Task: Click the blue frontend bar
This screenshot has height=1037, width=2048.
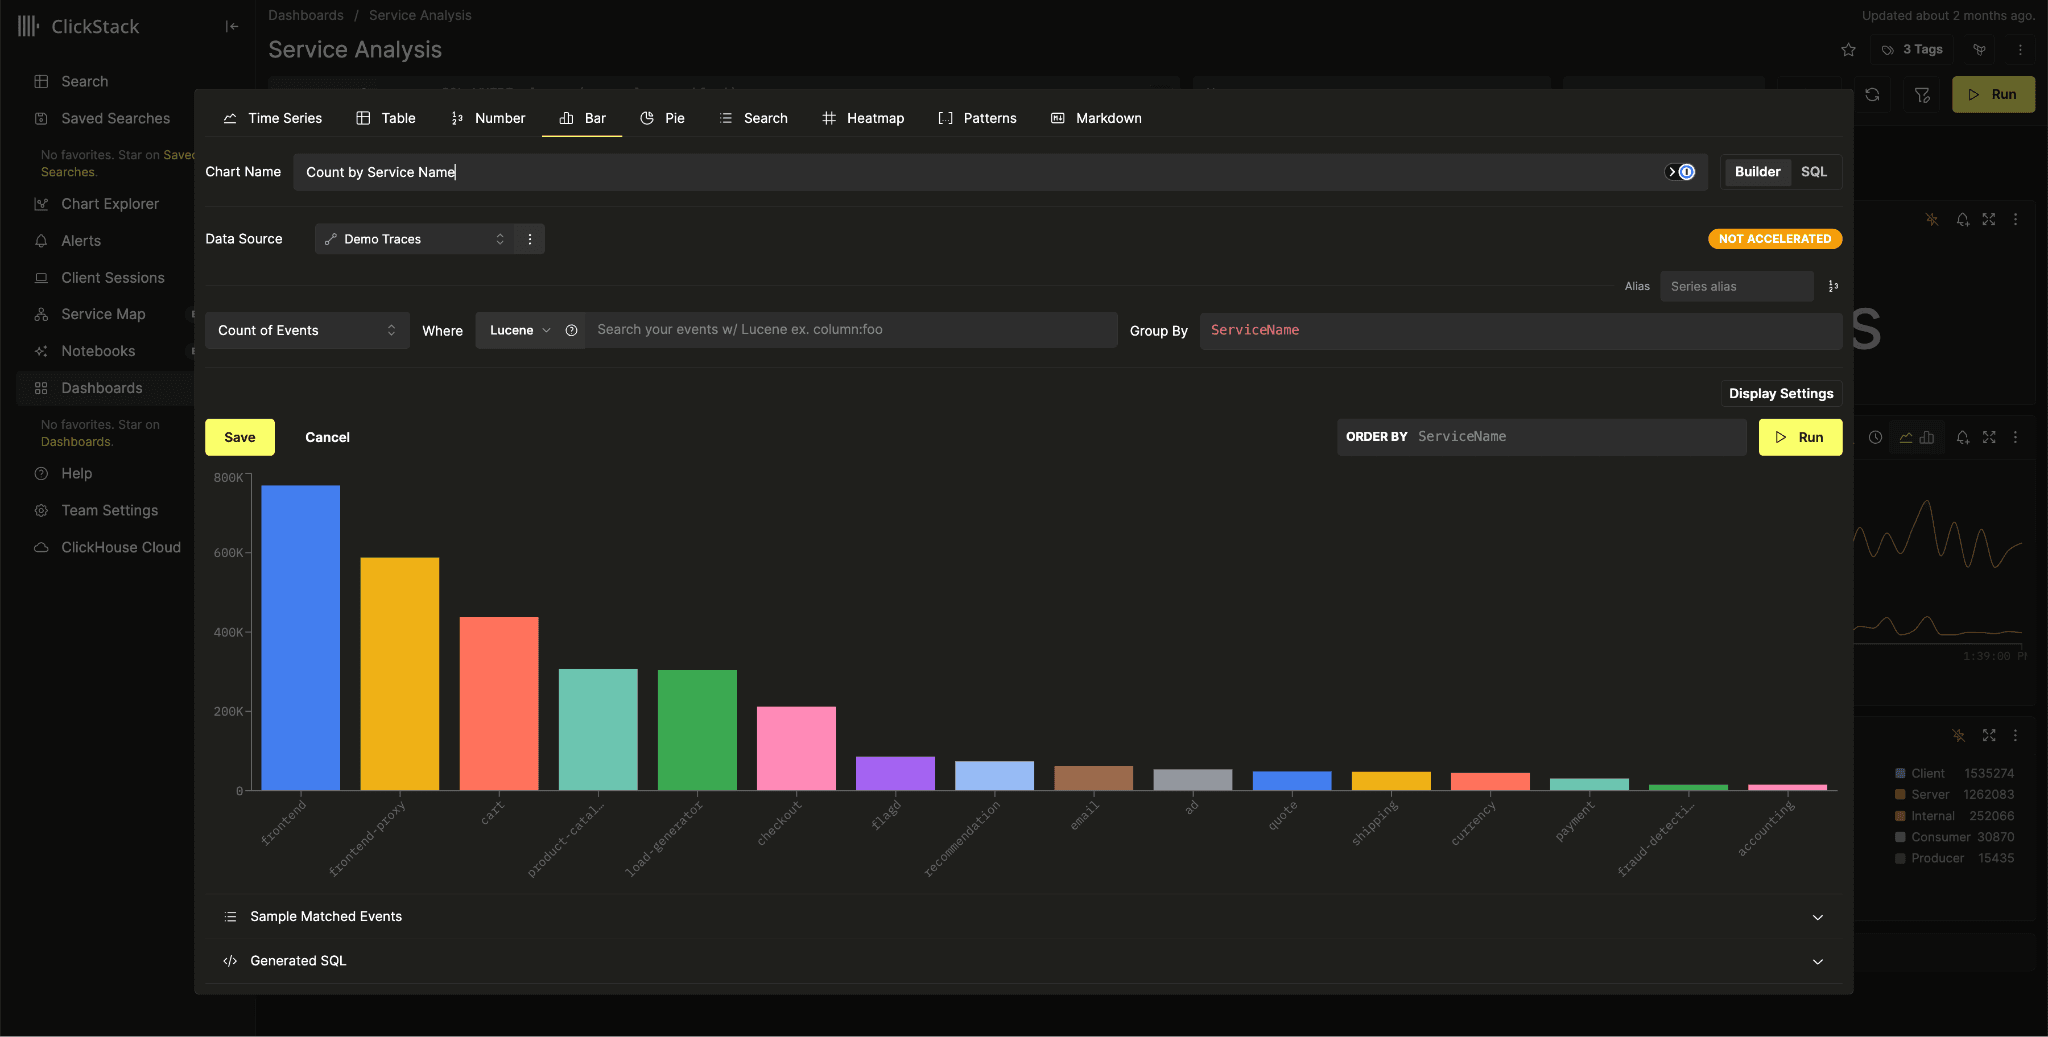Action: tap(300, 638)
